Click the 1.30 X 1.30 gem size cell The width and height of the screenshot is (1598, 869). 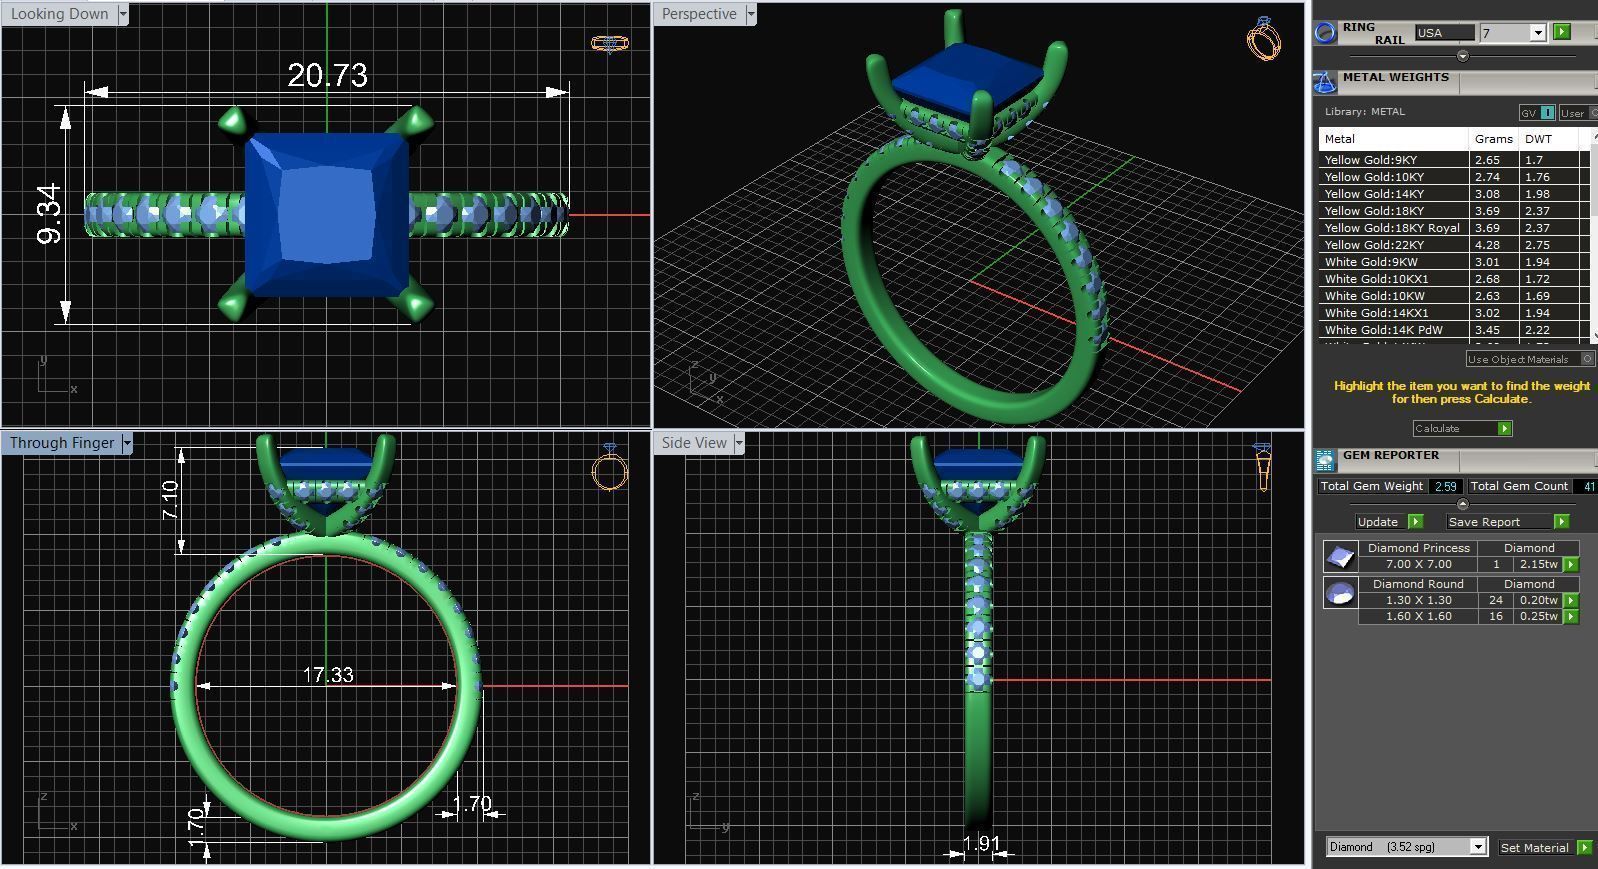(x=1418, y=600)
